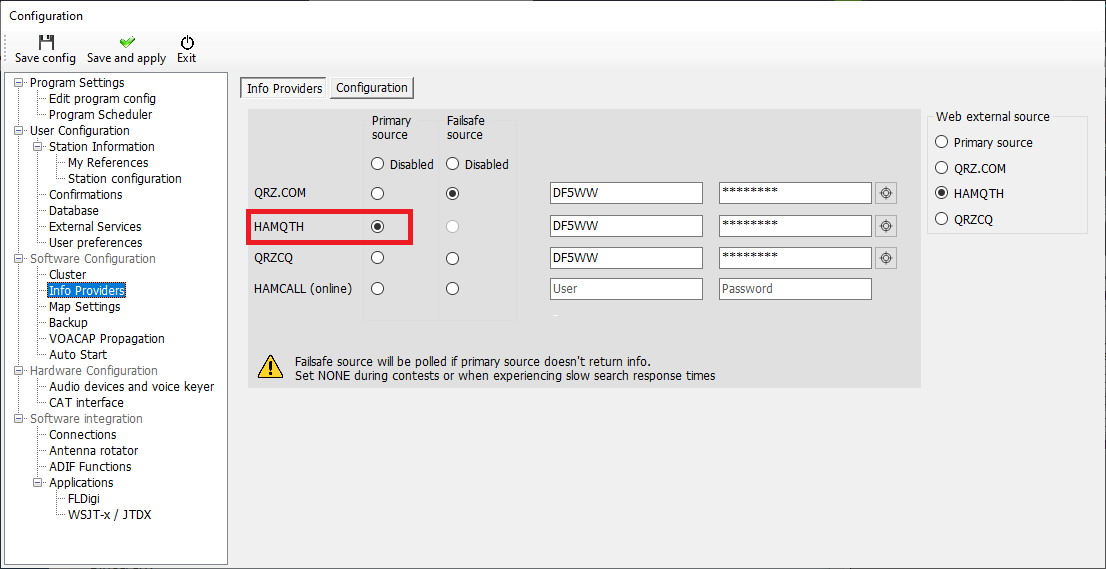
Task: Choose QRZCQ for Web external source
Action: tap(941, 219)
